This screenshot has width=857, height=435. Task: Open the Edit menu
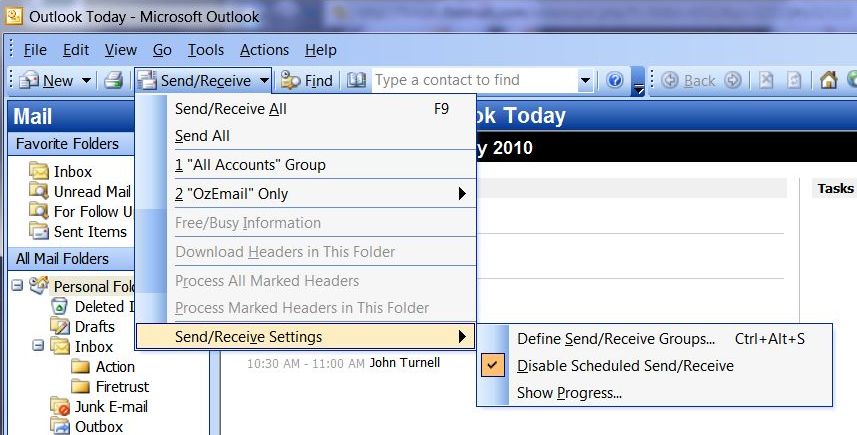coord(75,50)
